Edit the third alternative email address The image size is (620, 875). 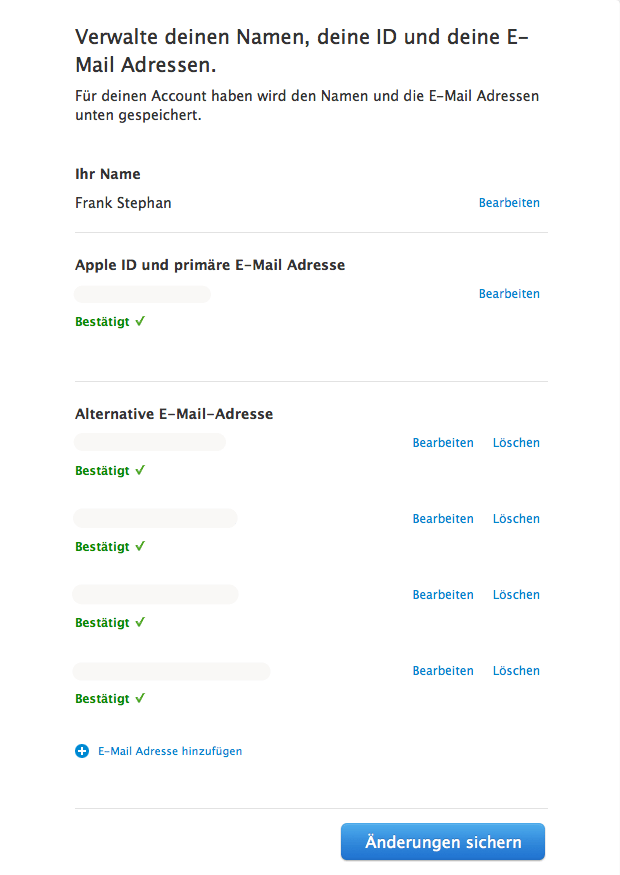pos(443,594)
